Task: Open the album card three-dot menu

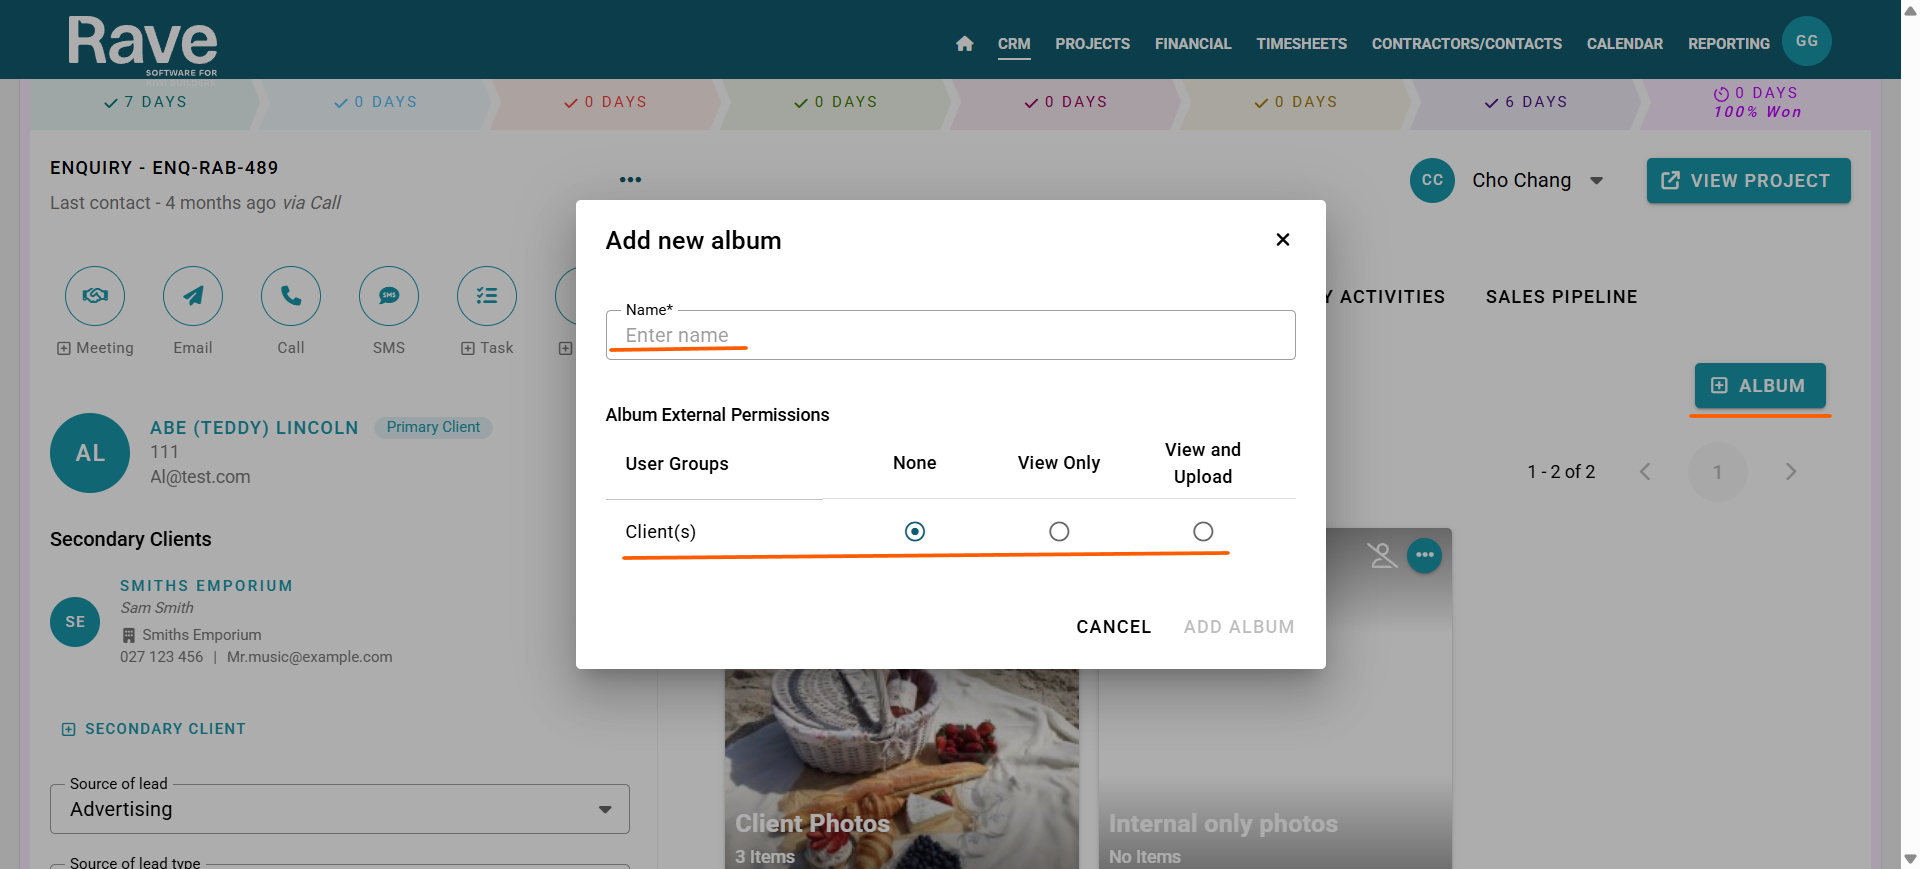Action: 1424,555
